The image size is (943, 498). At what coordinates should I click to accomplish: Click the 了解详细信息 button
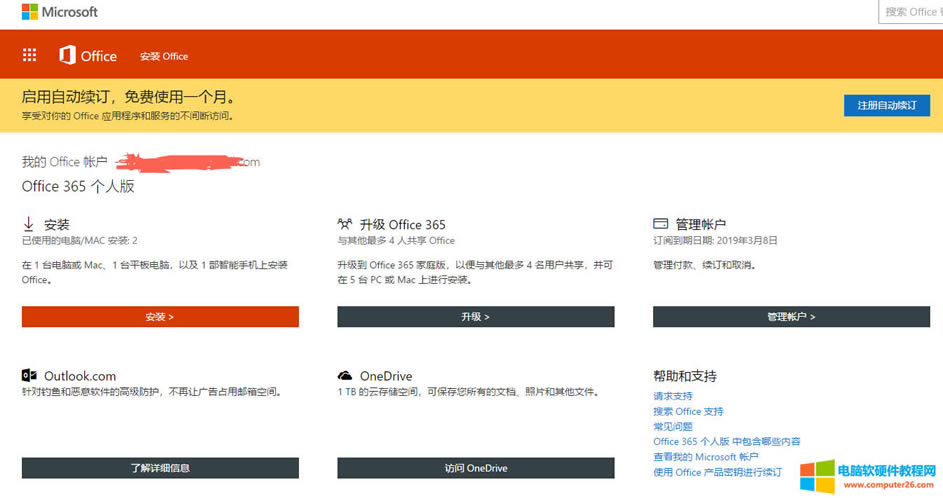tap(160, 468)
